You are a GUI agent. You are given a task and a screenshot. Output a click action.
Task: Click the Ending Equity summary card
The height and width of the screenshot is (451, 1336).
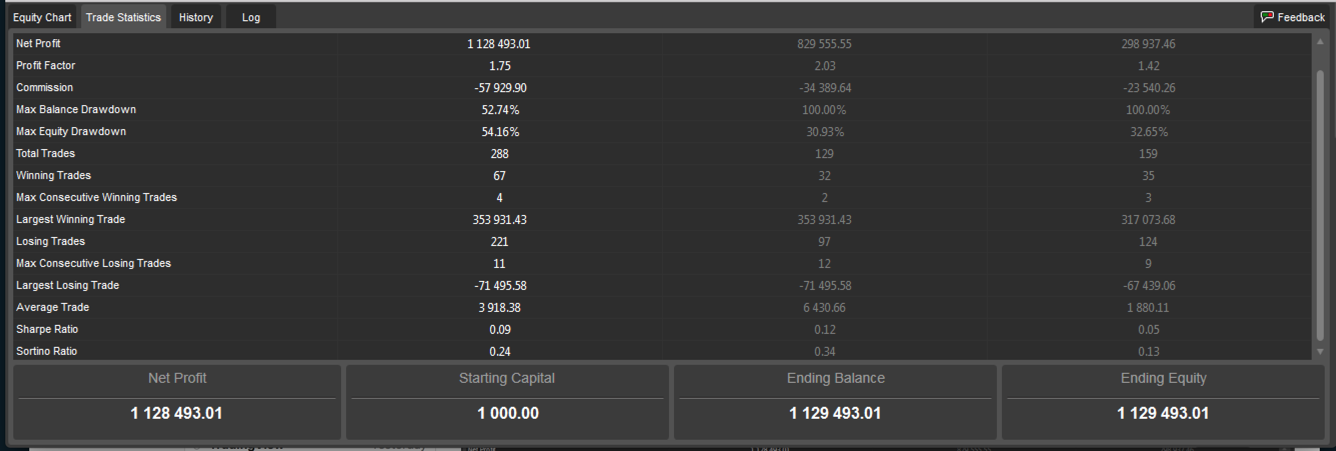coord(1163,402)
